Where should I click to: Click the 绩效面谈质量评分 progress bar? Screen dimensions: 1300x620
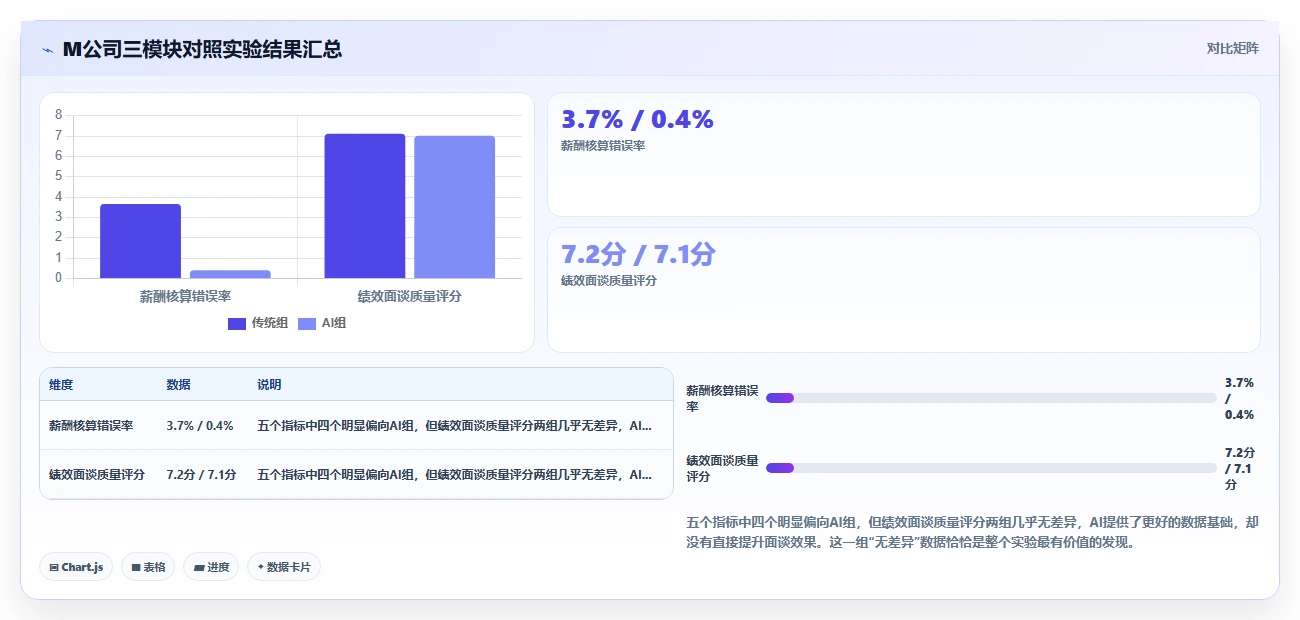coord(991,468)
